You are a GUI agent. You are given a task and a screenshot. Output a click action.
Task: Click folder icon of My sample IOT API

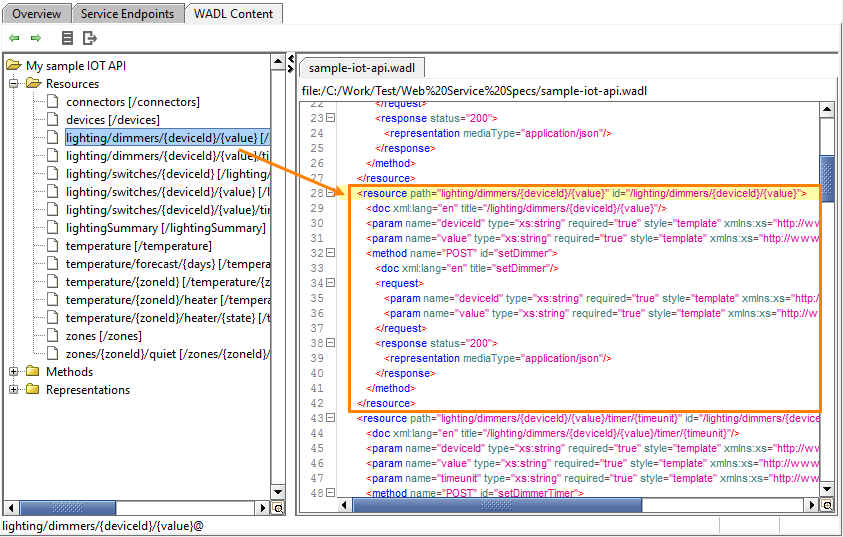coord(14,65)
